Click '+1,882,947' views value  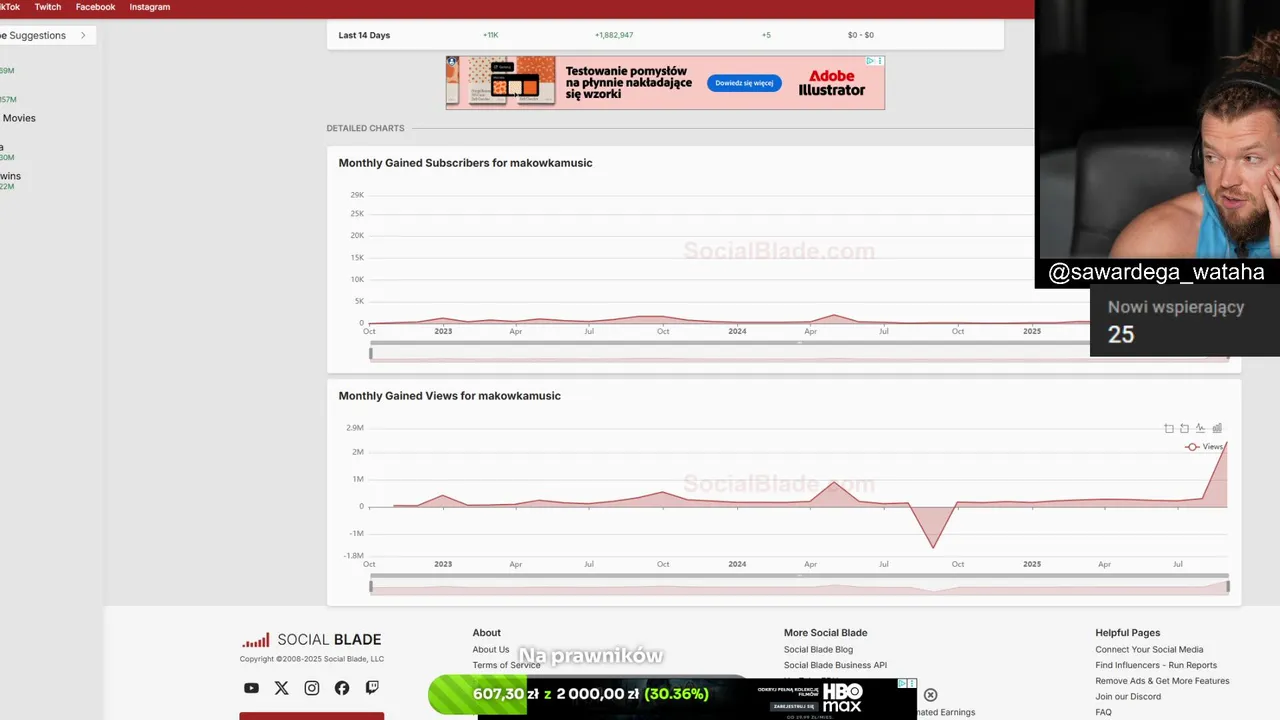tap(614, 35)
